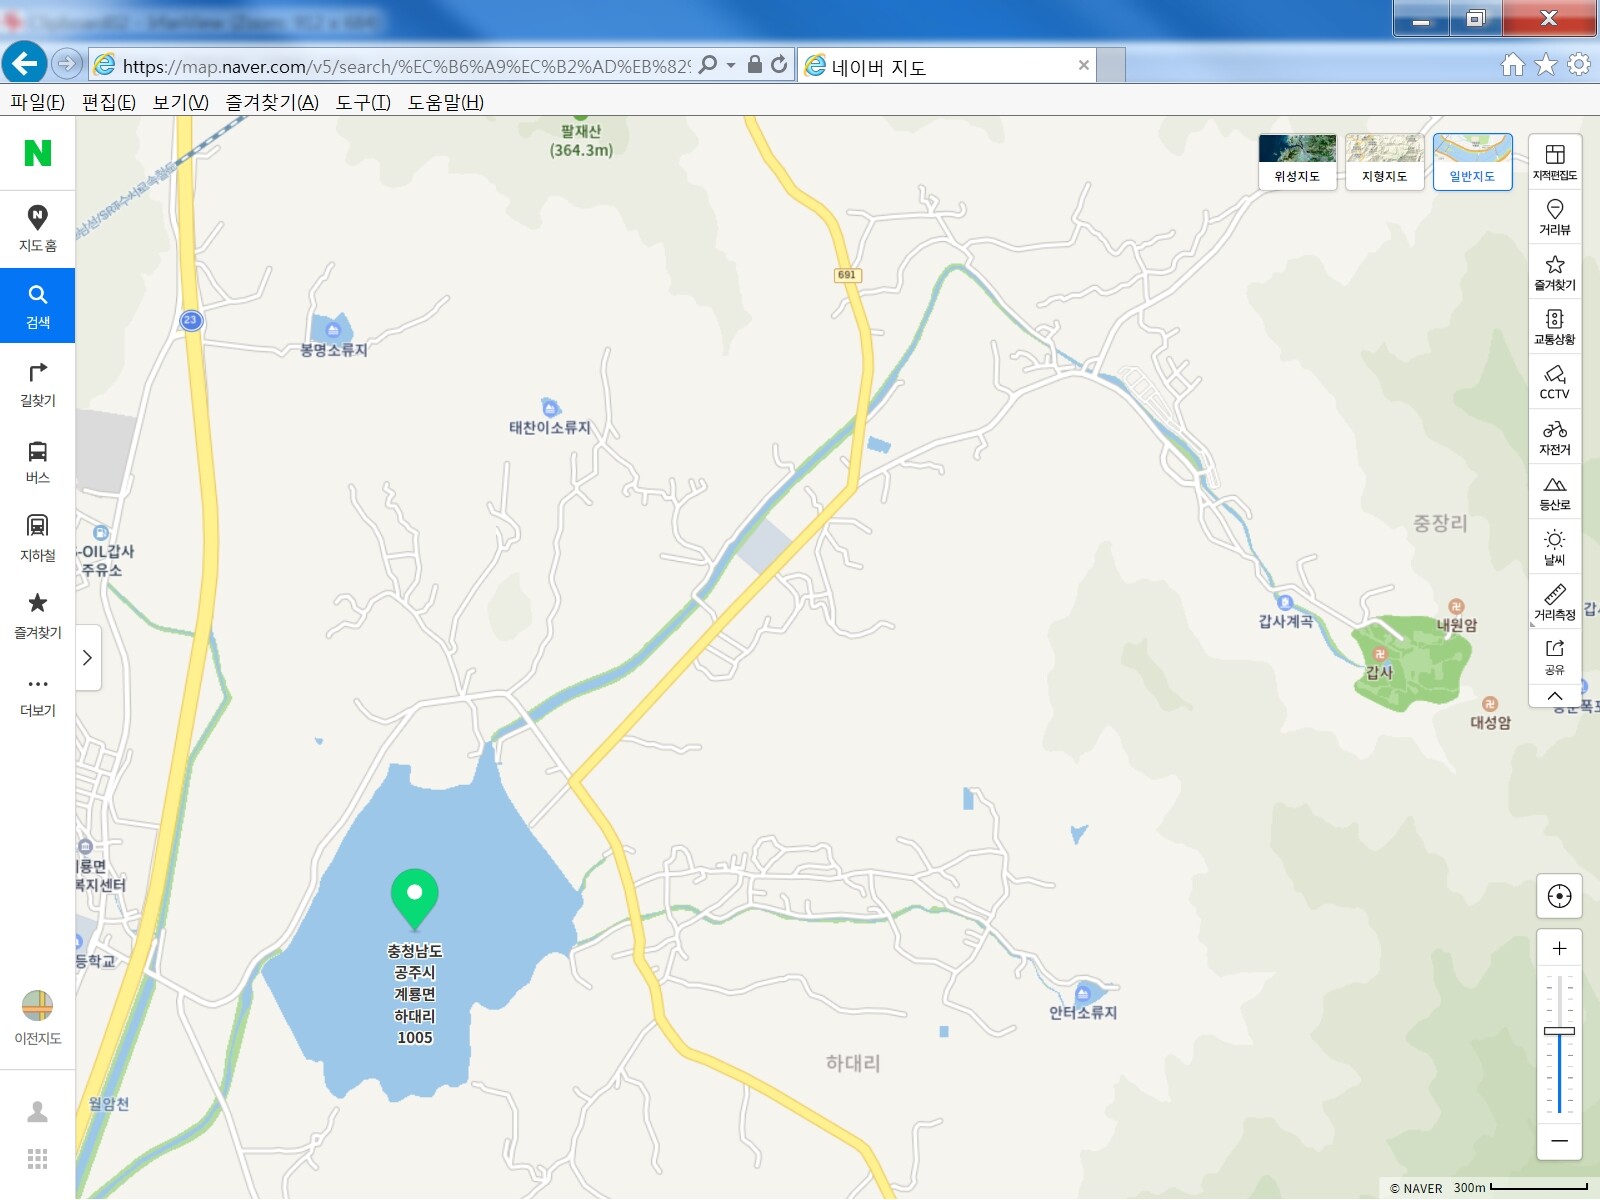
Task: Click the previous map (이전지도) button
Action: tap(38, 1017)
